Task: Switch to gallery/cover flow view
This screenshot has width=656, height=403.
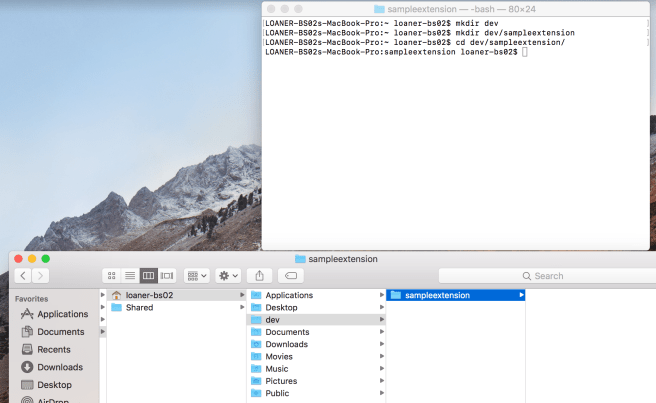Action: [167, 275]
